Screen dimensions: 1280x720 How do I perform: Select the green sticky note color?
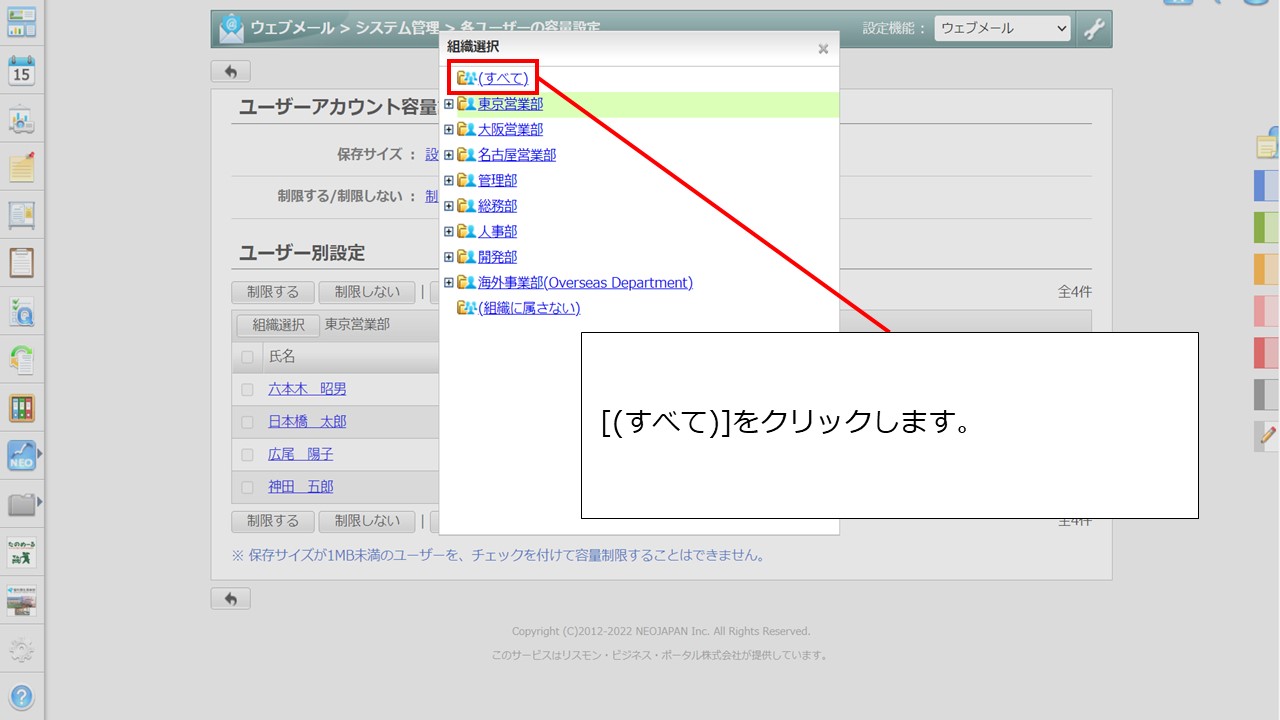[x=1266, y=227]
